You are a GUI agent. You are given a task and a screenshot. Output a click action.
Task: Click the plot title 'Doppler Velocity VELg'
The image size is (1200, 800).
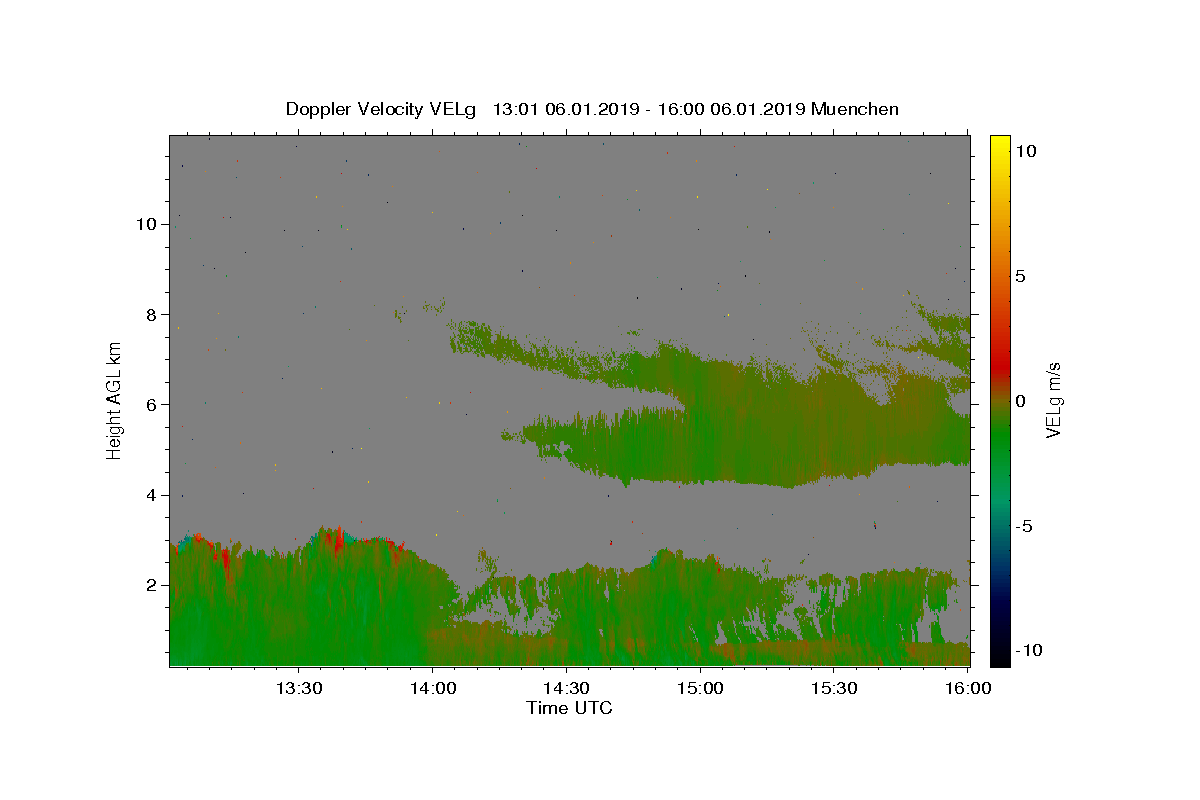coord(382,109)
